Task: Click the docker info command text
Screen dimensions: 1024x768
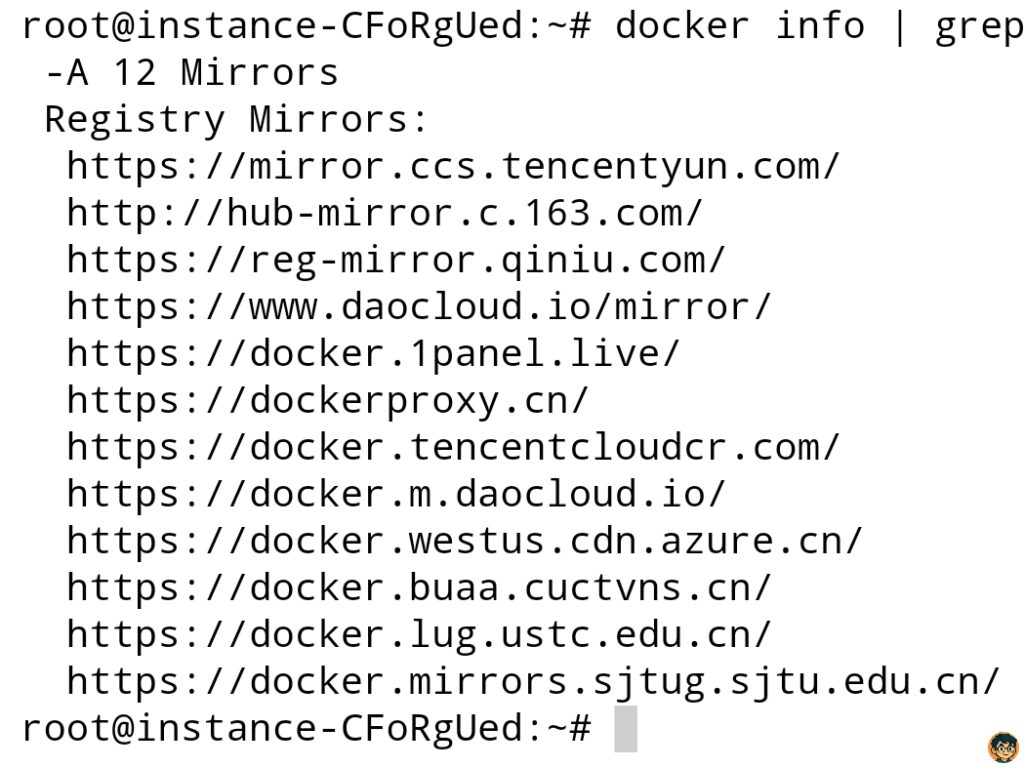Action: click(x=741, y=26)
